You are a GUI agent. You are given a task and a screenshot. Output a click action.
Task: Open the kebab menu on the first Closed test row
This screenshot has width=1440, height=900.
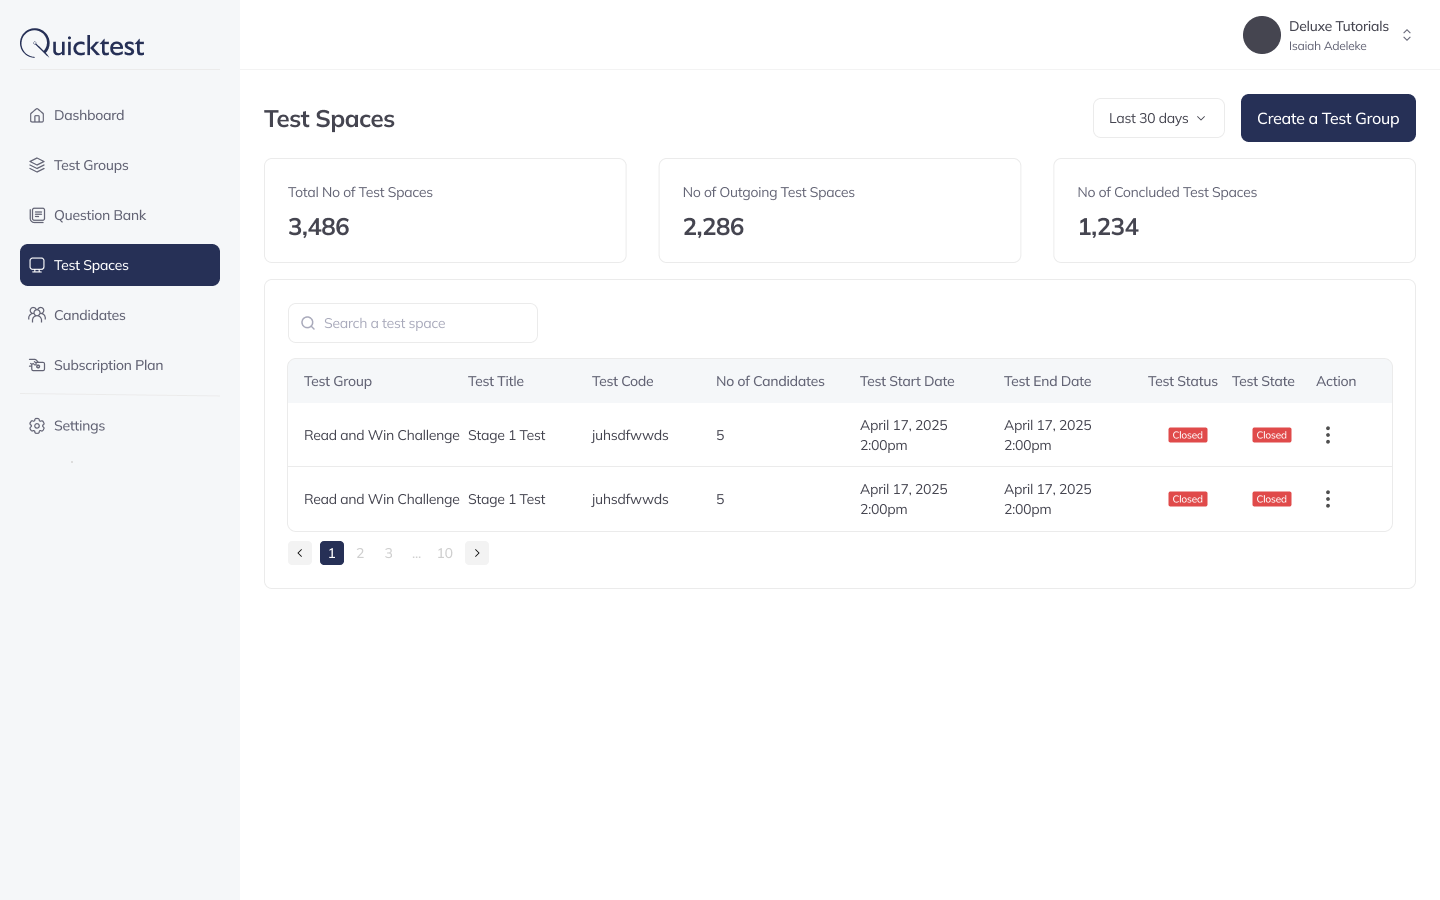point(1328,435)
